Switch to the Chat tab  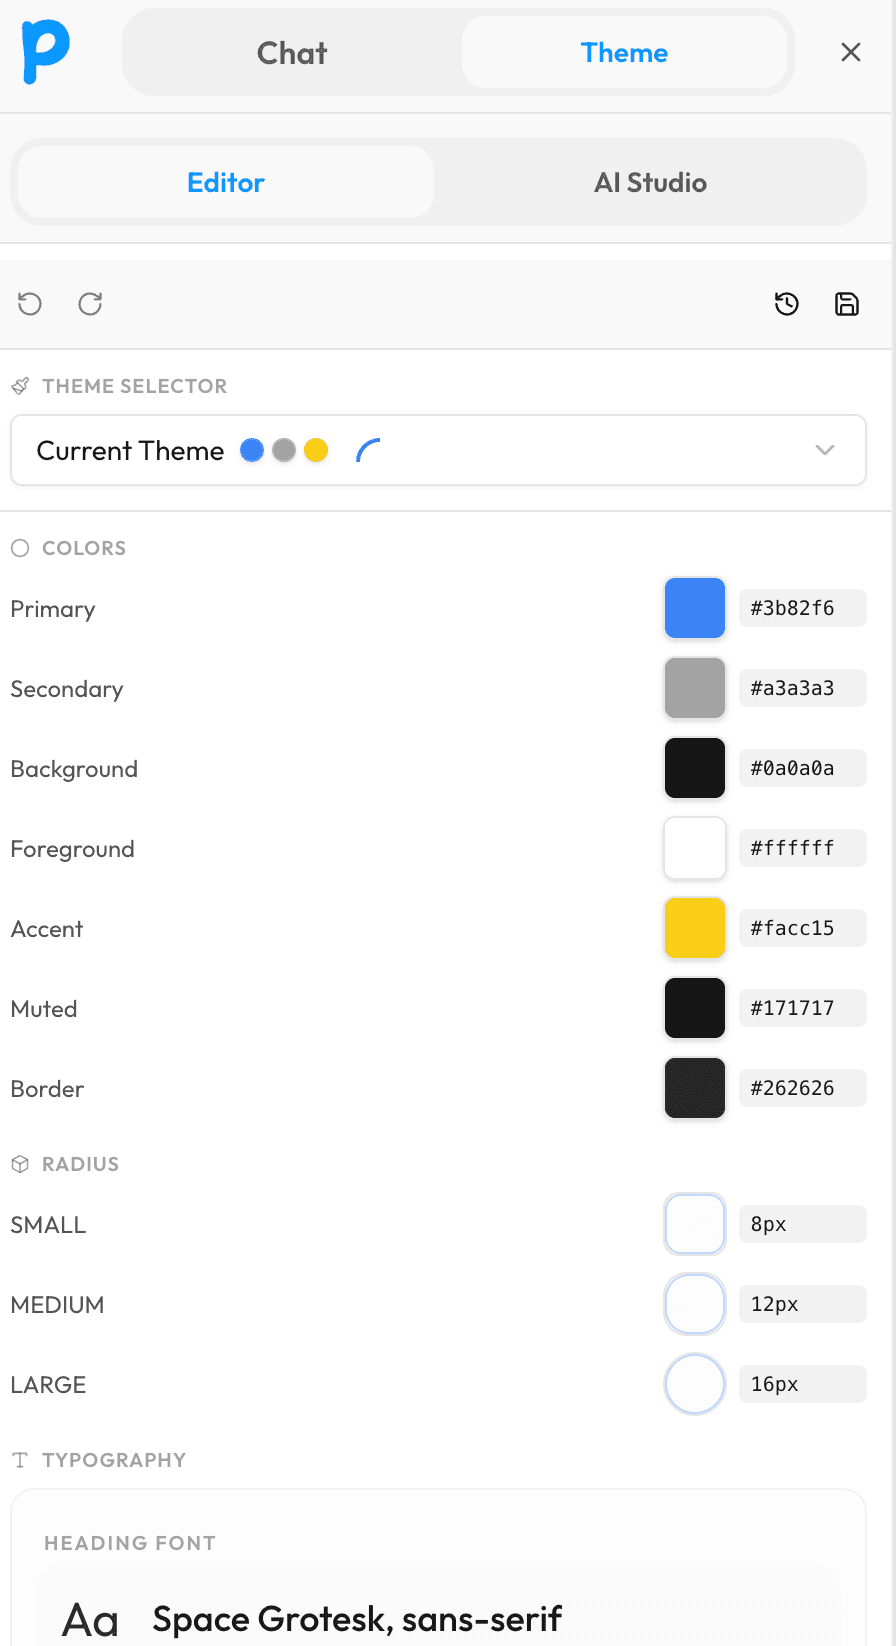291,53
